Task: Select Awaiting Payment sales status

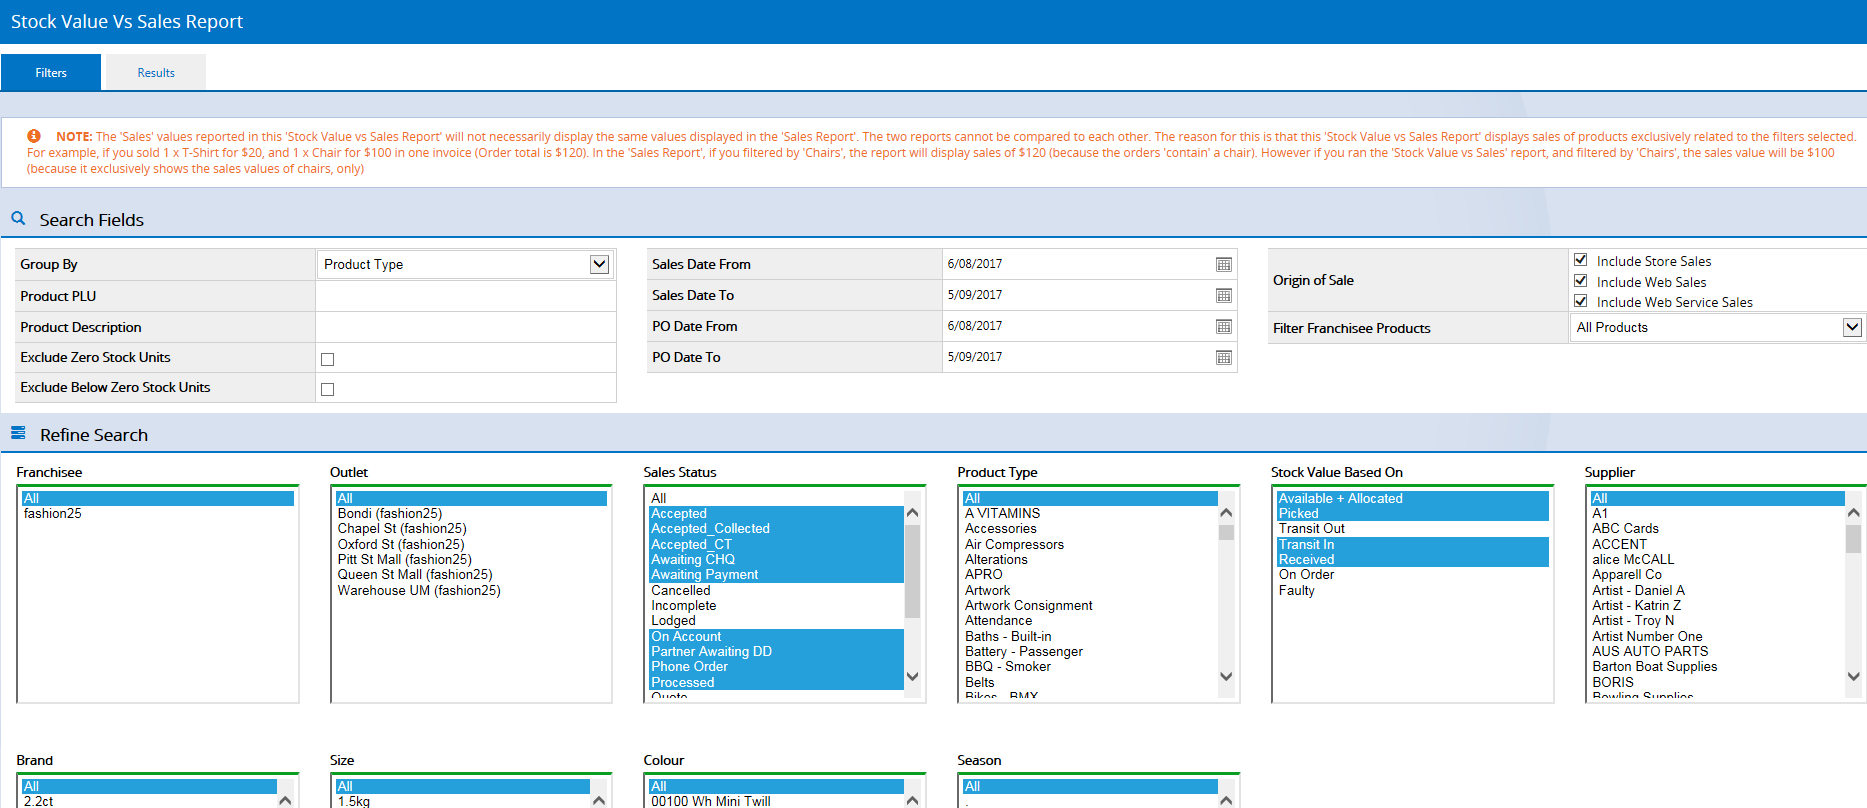Action: (776, 575)
